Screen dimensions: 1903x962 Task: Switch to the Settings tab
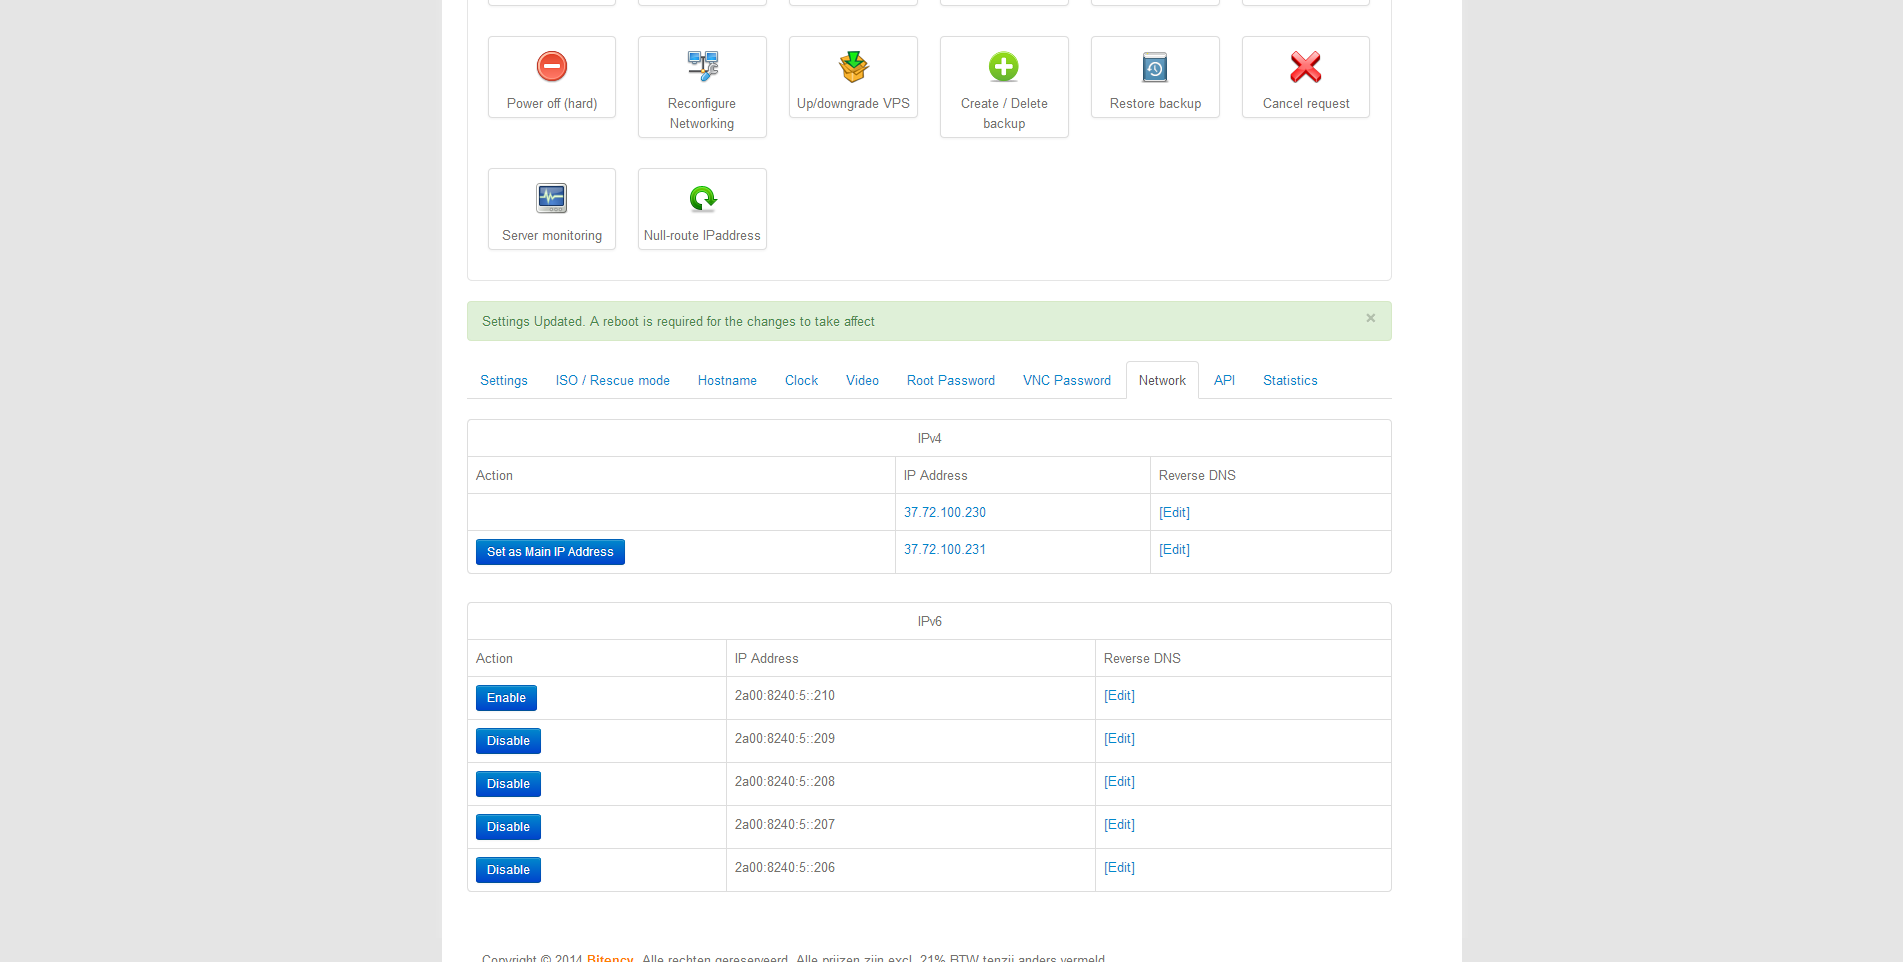click(x=504, y=381)
